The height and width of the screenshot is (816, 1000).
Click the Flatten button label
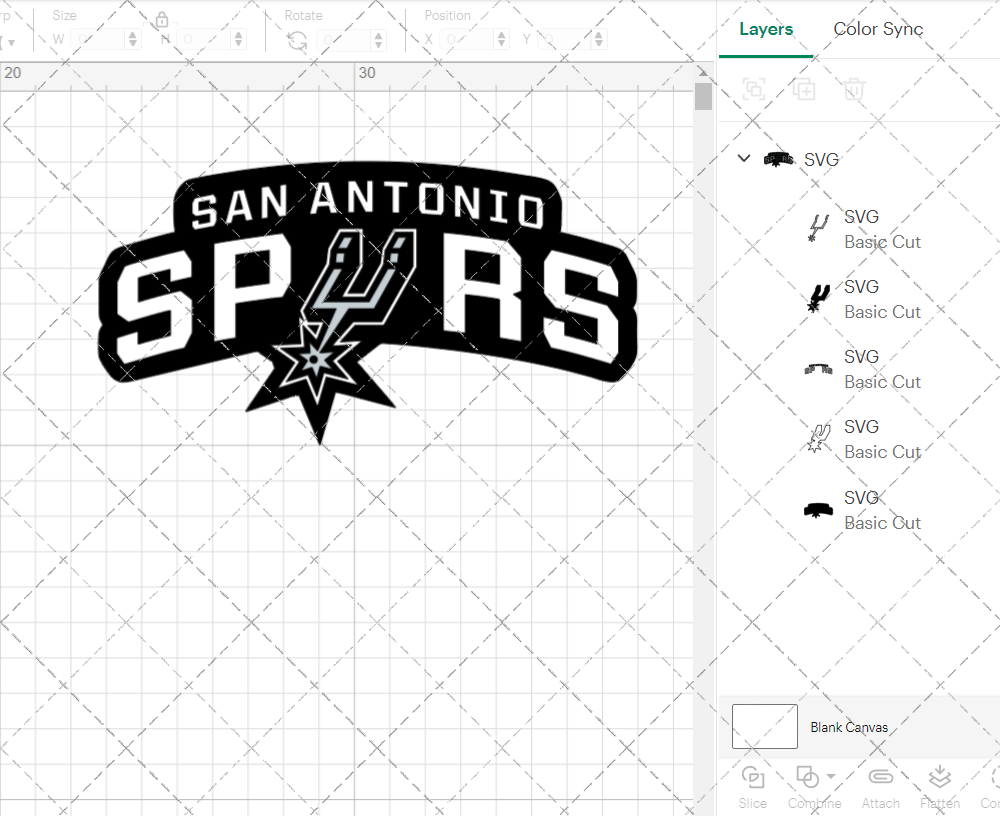[x=940, y=804]
